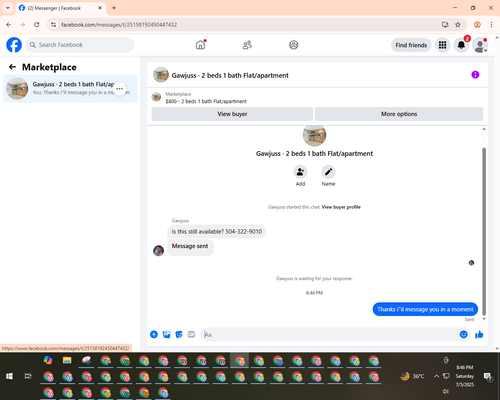This screenshot has width=500, height=400.
Task: Reload the page
Action: coord(37,24)
